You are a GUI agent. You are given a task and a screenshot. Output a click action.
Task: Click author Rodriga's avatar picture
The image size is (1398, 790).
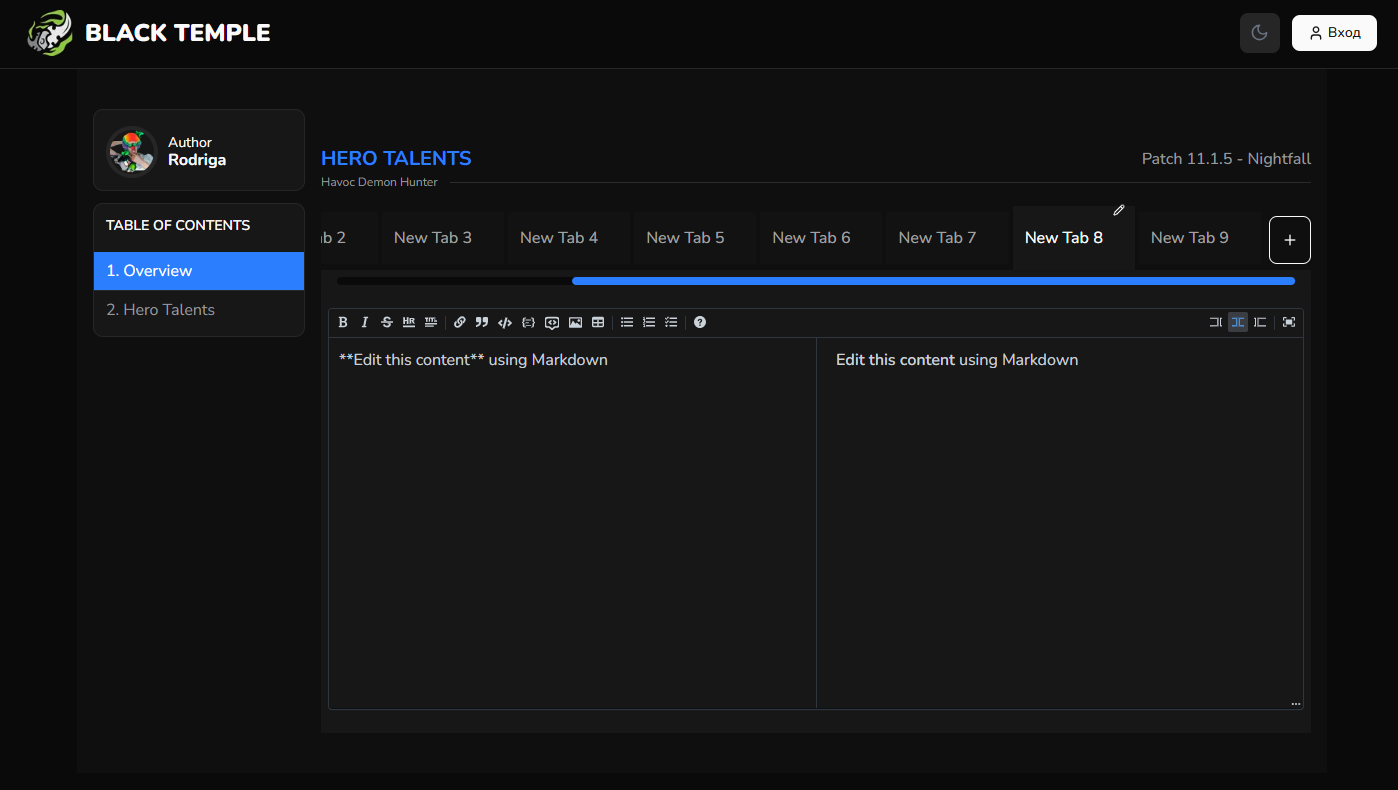click(132, 151)
